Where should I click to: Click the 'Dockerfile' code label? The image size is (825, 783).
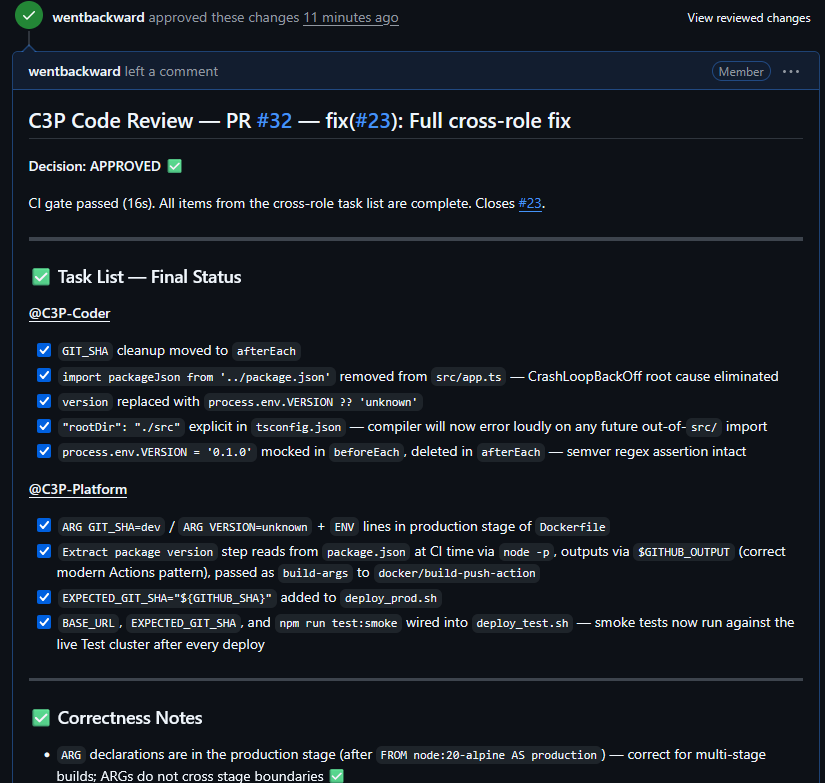click(572, 527)
